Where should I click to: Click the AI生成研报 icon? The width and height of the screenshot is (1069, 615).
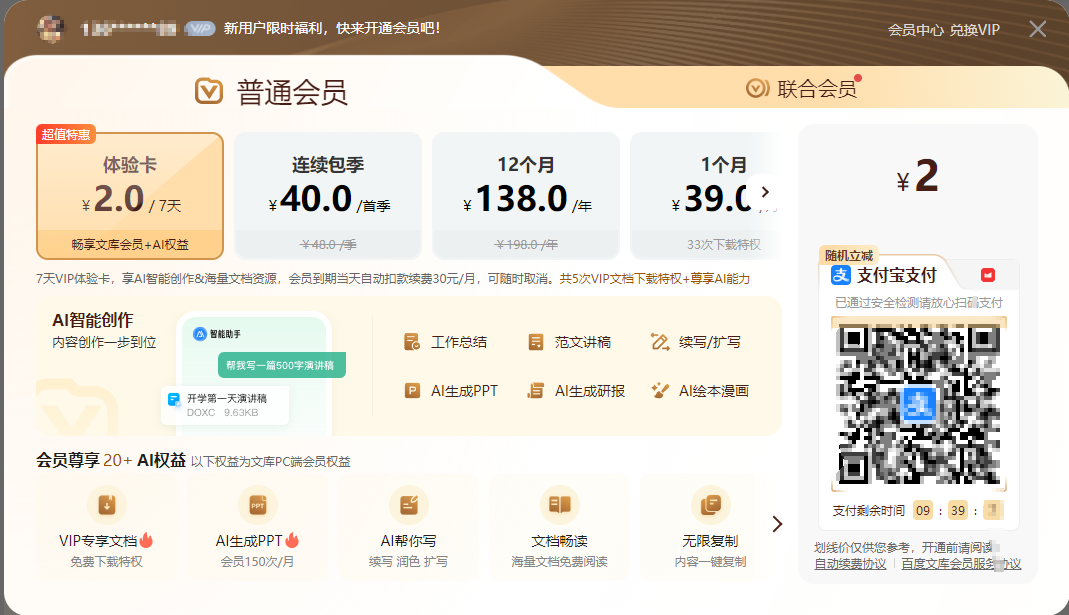pos(536,391)
